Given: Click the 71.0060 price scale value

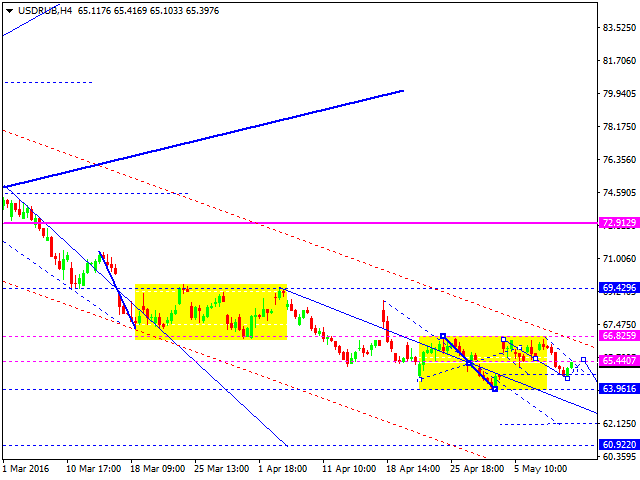Looking at the screenshot, I should pyautogui.click(x=619, y=259).
